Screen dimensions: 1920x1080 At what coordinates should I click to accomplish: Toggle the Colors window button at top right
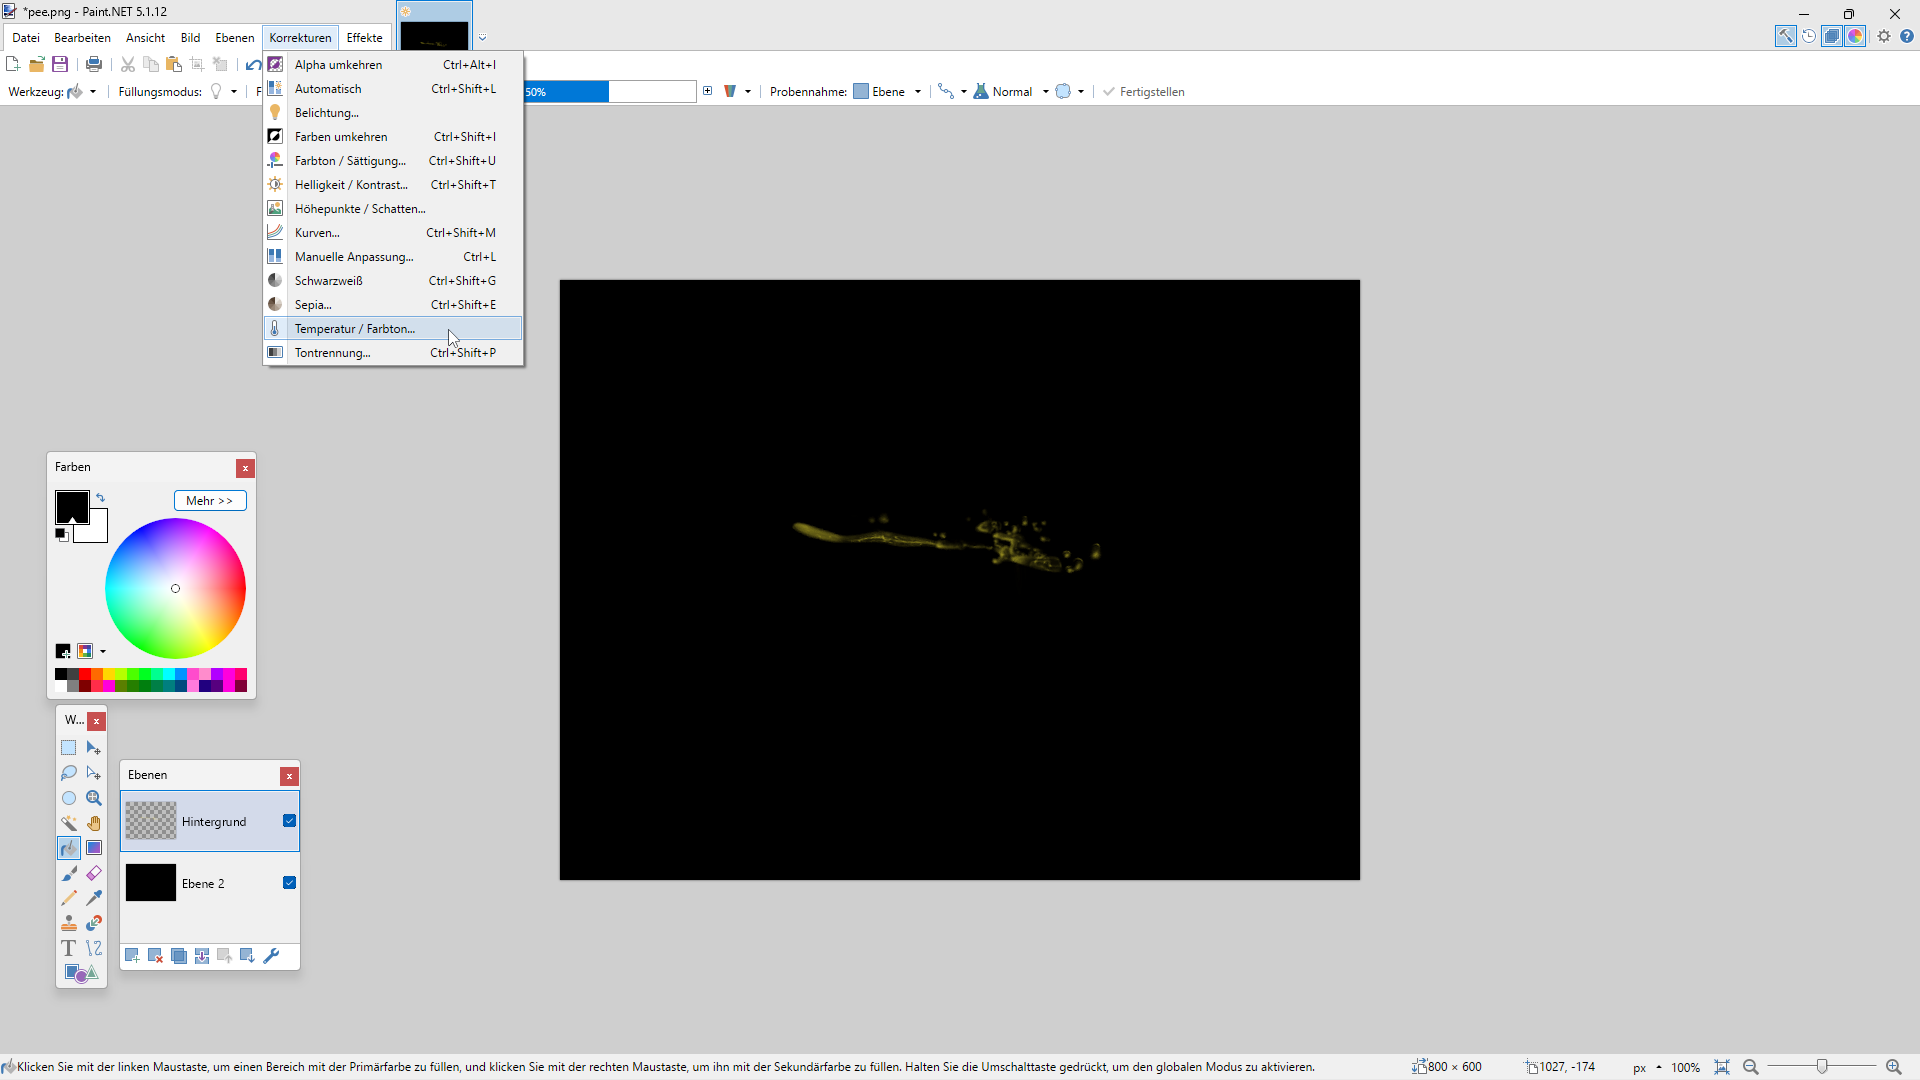pos(1855,36)
